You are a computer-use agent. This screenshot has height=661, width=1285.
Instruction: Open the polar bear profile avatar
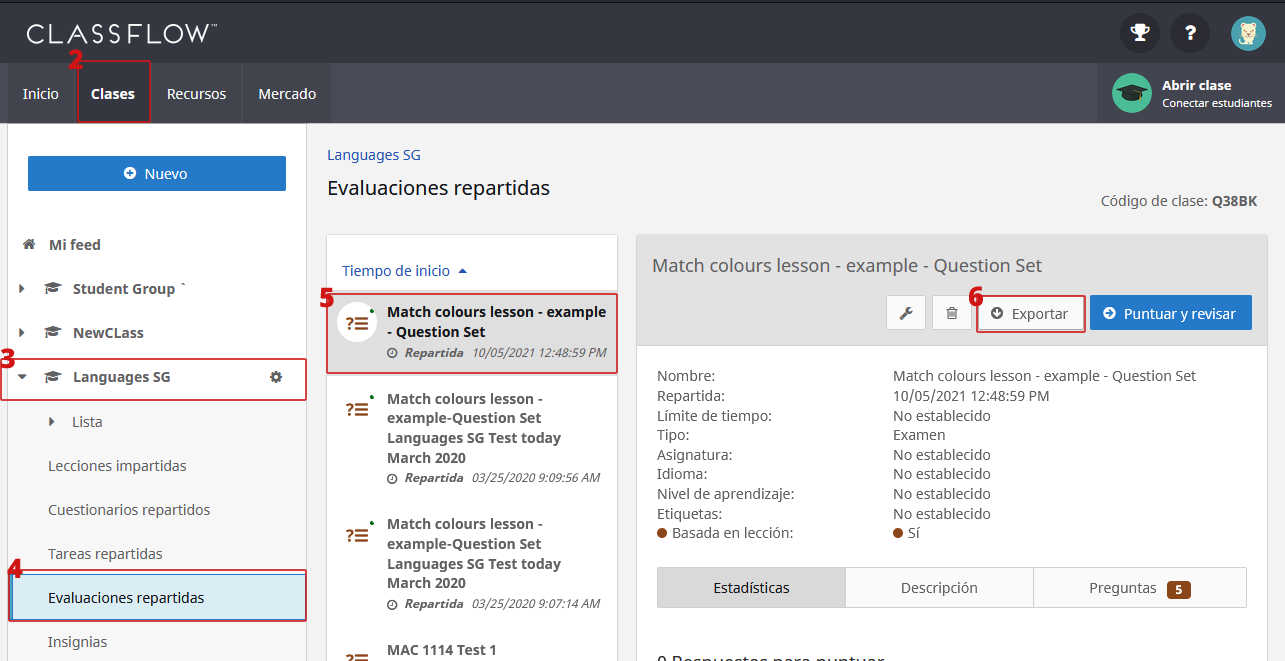click(x=1248, y=33)
